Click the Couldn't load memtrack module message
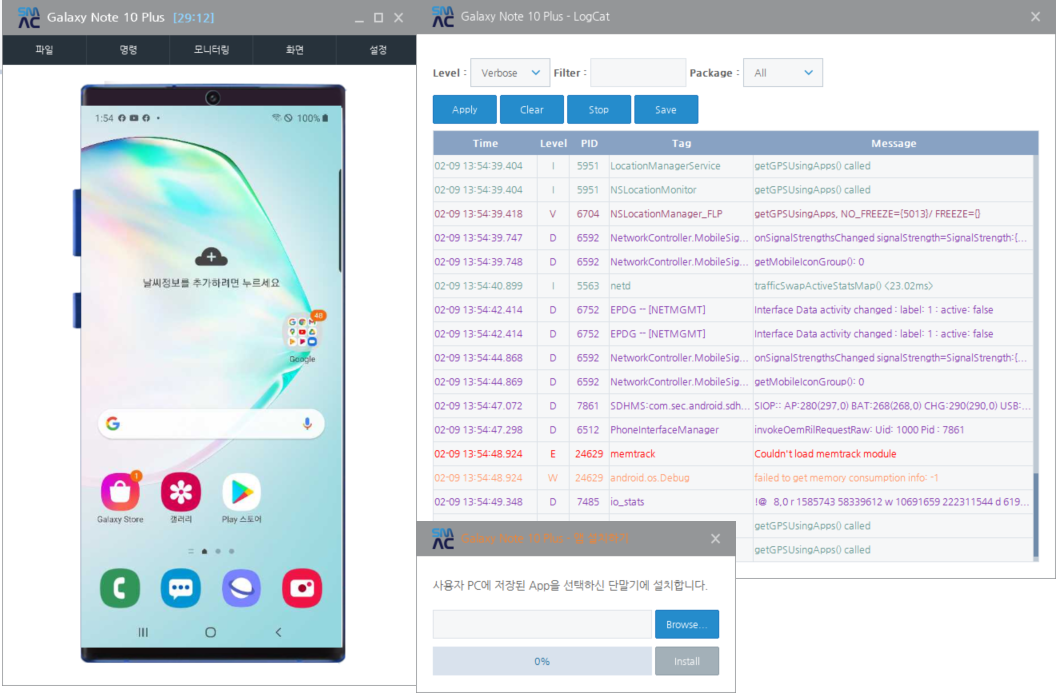 coord(825,454)
